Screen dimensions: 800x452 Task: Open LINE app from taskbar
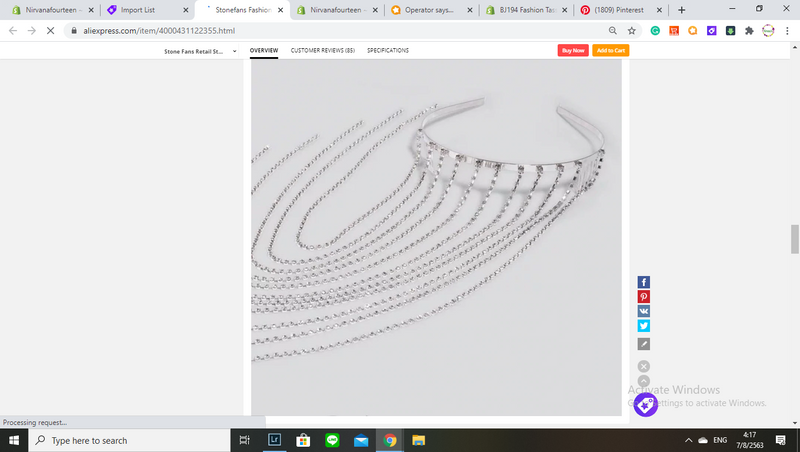click(332, 440)
